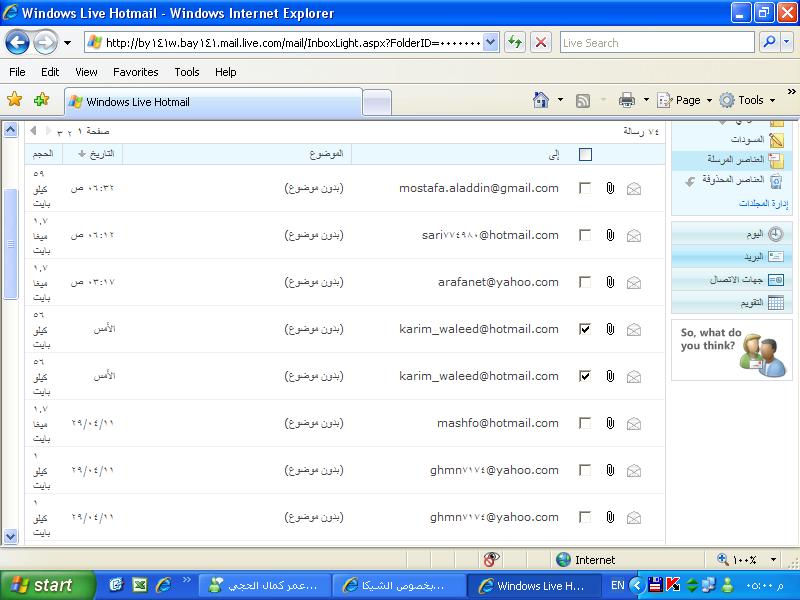Check the box for the sari hotmail.com message
The image size is (800, 600).
pyautogui.click(x=585, y=235)
